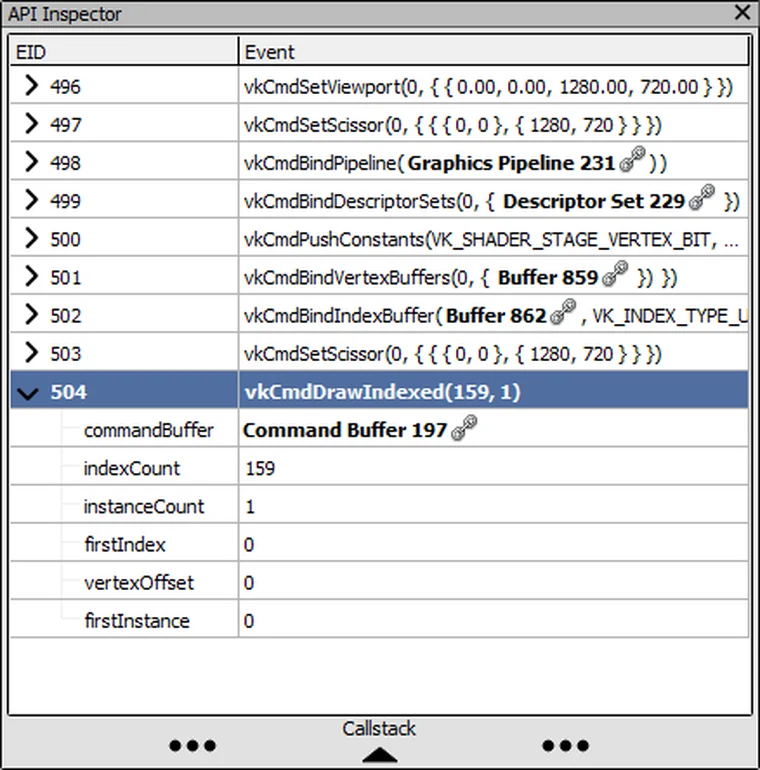Screen dimensions: 760x770
Task: Select the commandBuffer parameter row
Action: (x=380, y=430)
